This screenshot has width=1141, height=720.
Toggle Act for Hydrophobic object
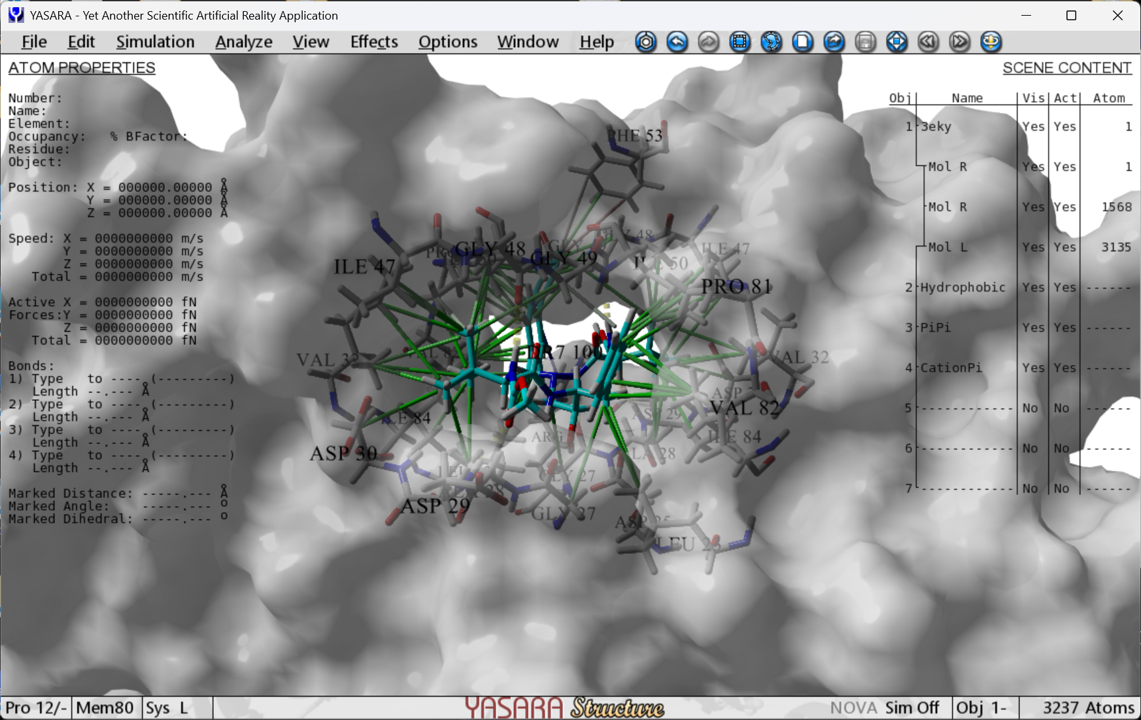point(1065,288)
